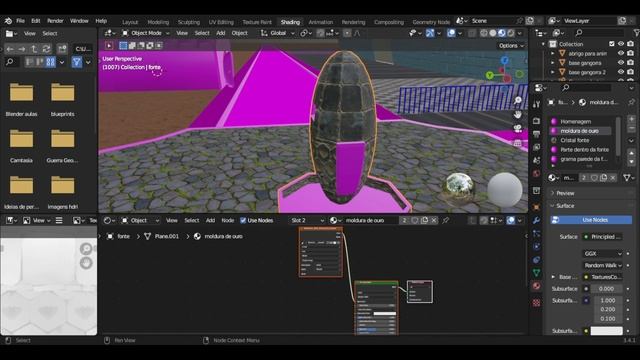Select the Cristal fonte material slot
640x360 pixels.
[x=580, y=140]
